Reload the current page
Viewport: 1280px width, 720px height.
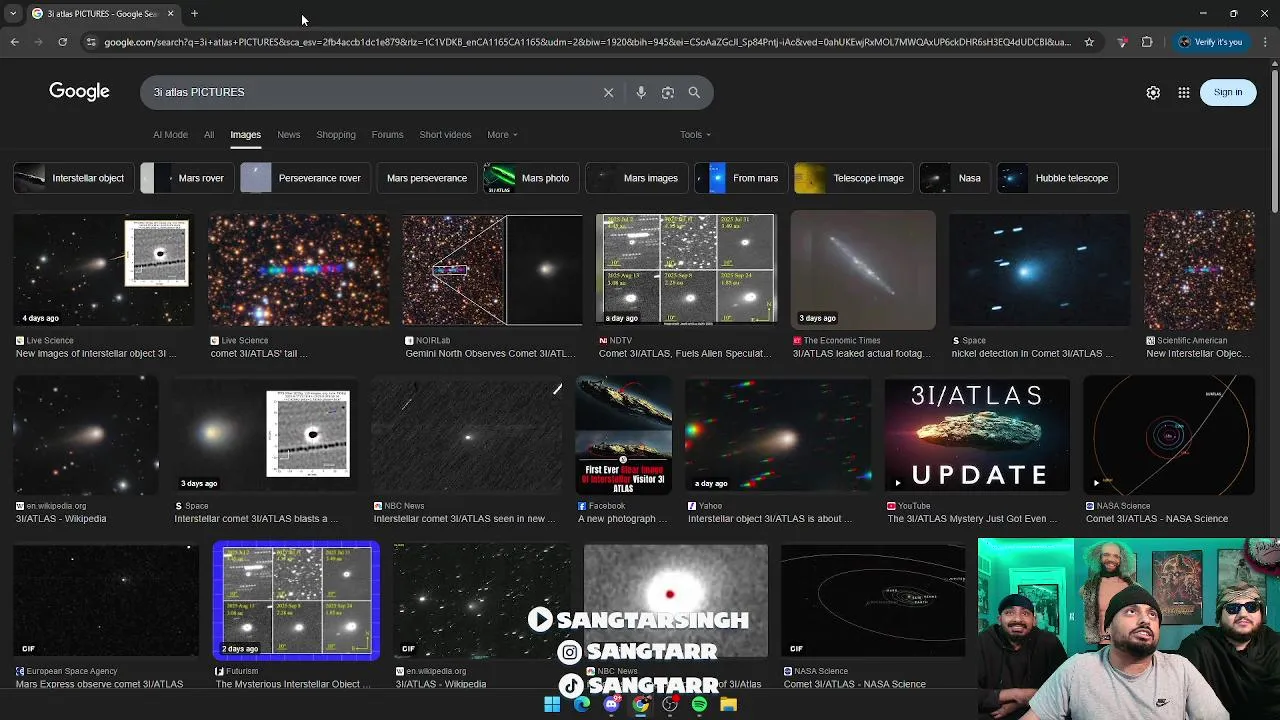click(x=62, y=42)
